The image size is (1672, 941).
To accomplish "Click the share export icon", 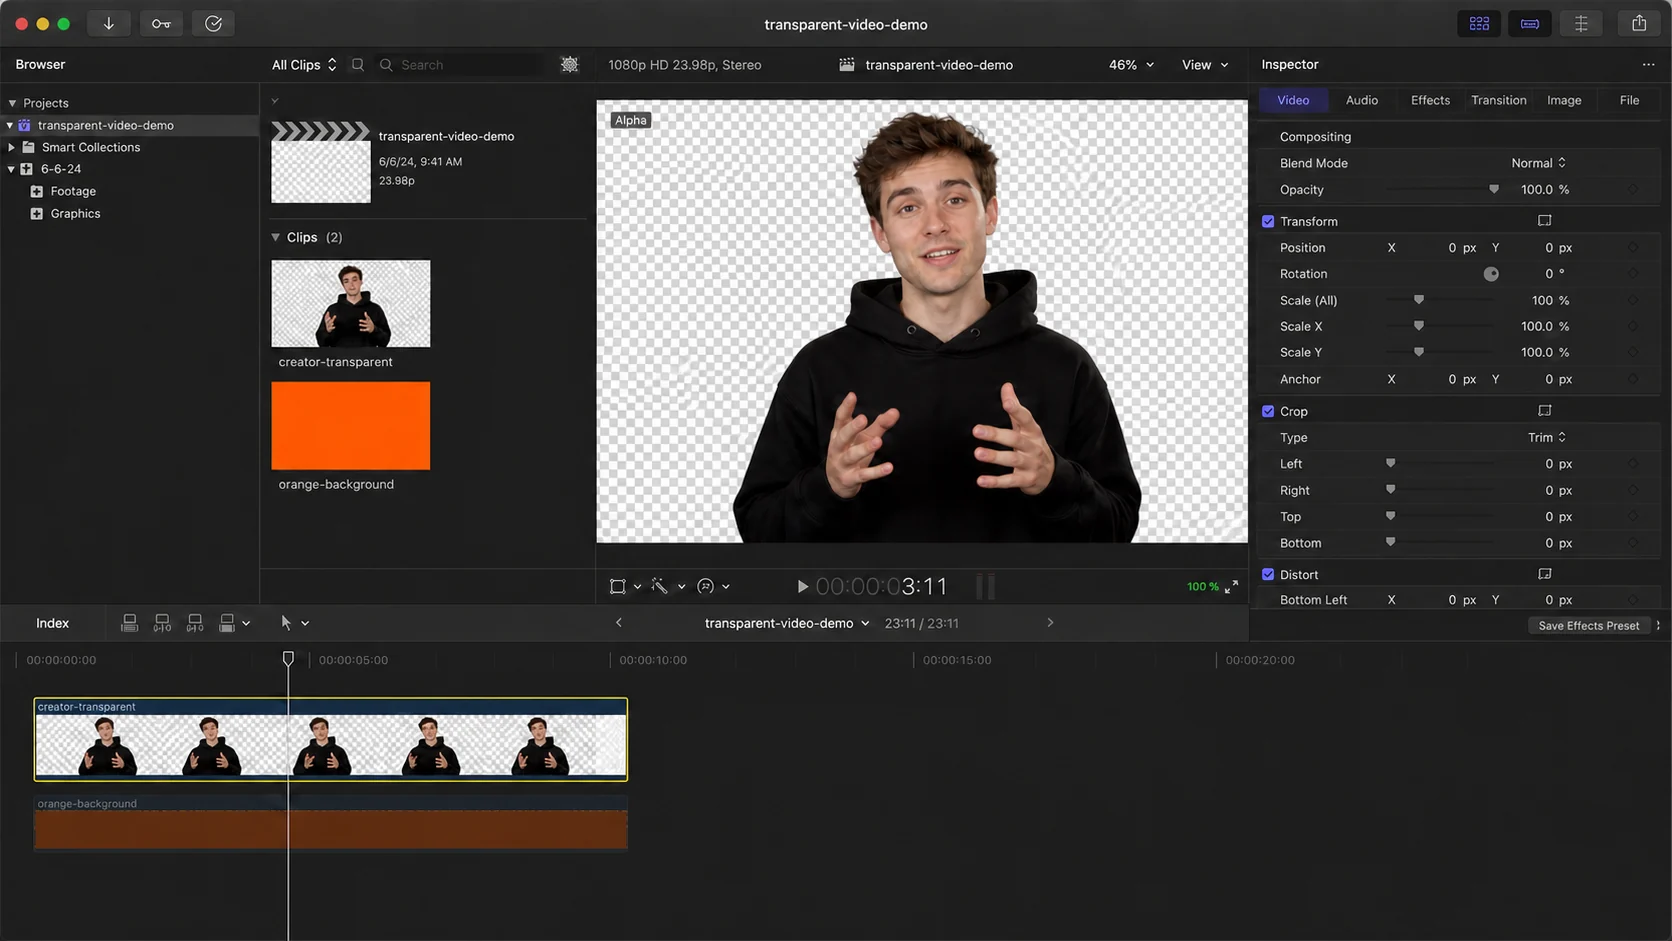I will pos(1638,23).
